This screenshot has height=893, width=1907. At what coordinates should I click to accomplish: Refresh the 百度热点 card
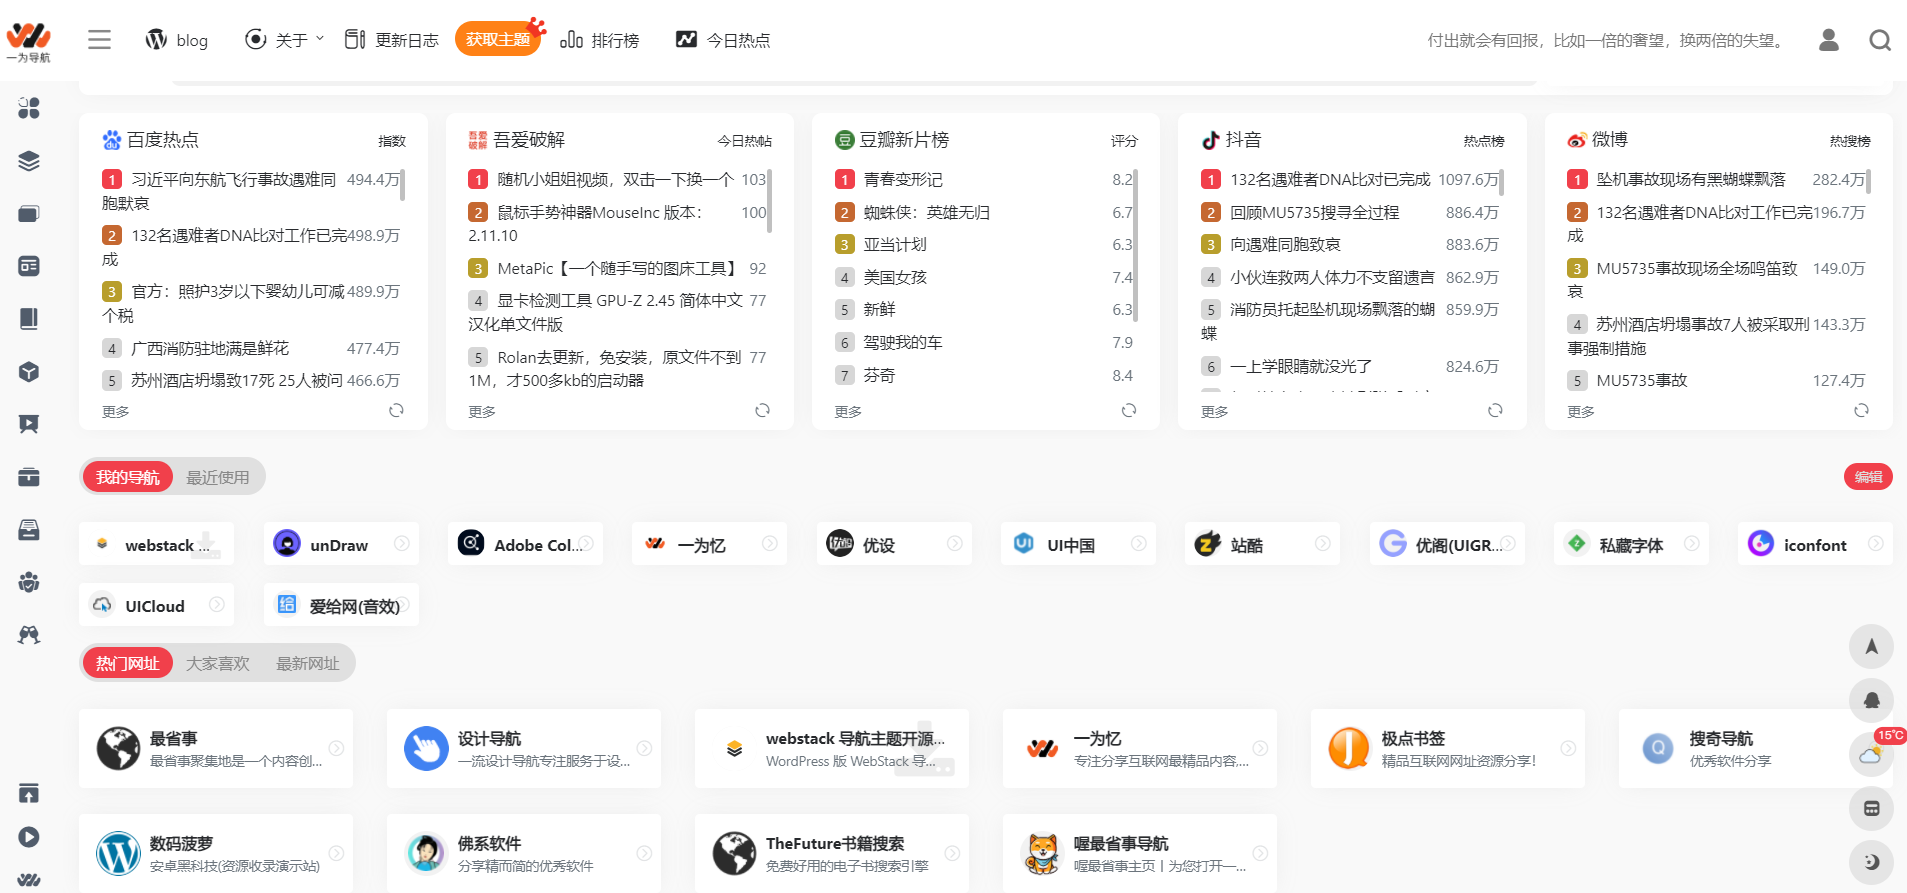[396, 410]
